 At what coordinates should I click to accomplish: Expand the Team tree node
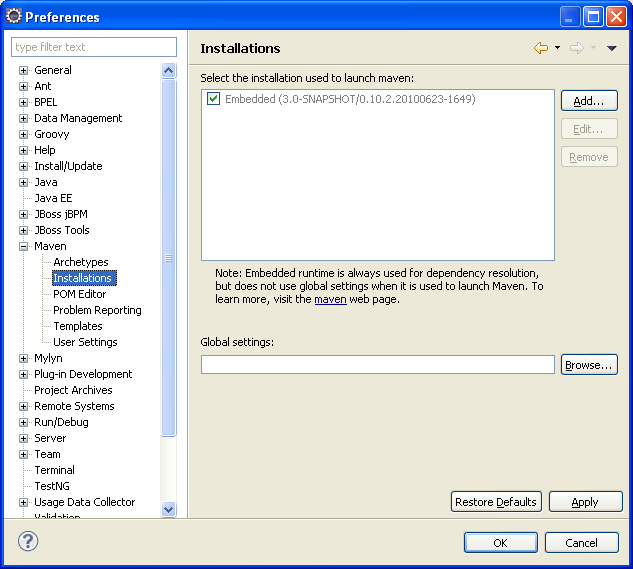[23, 454]
